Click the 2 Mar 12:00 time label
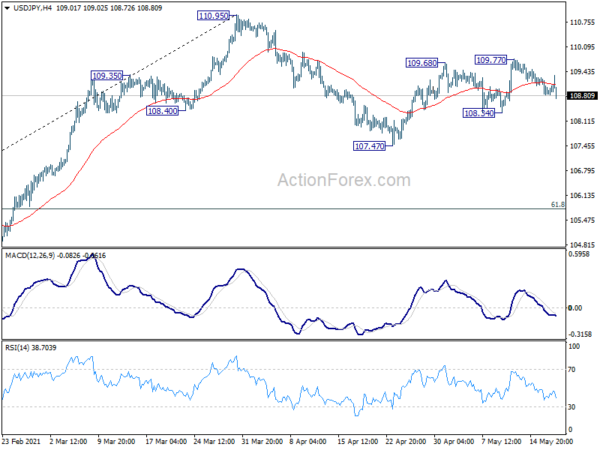 [68, 442]
